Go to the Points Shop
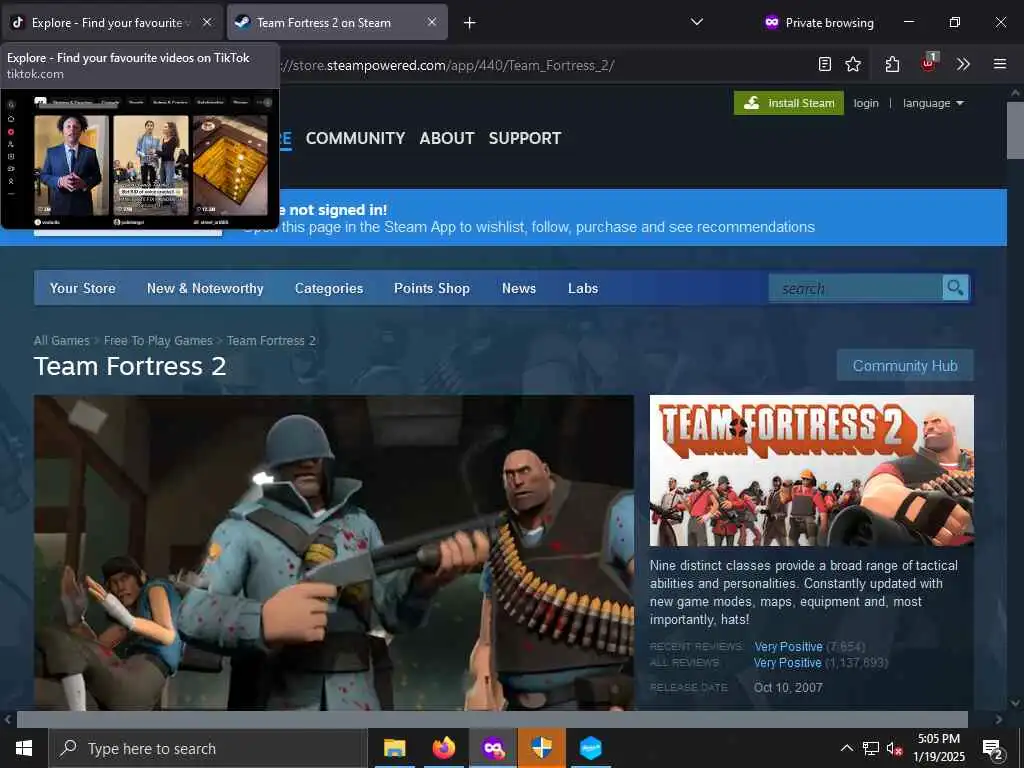 coord(432,288)
